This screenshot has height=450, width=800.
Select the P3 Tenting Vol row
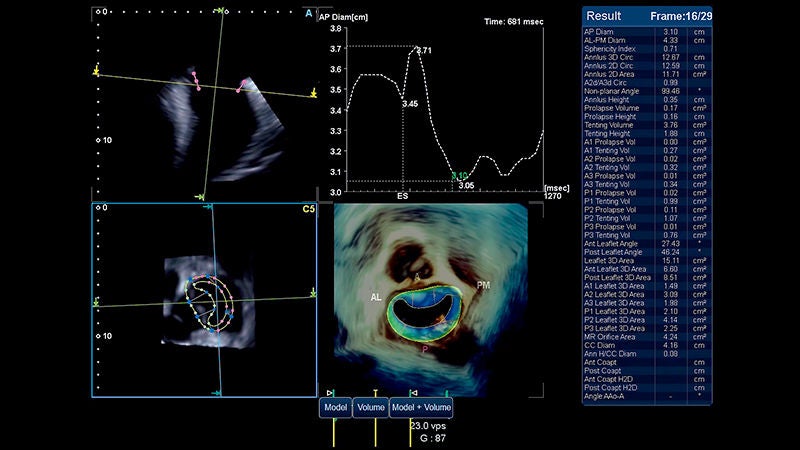pyautogui.click(x=647, y=235)
